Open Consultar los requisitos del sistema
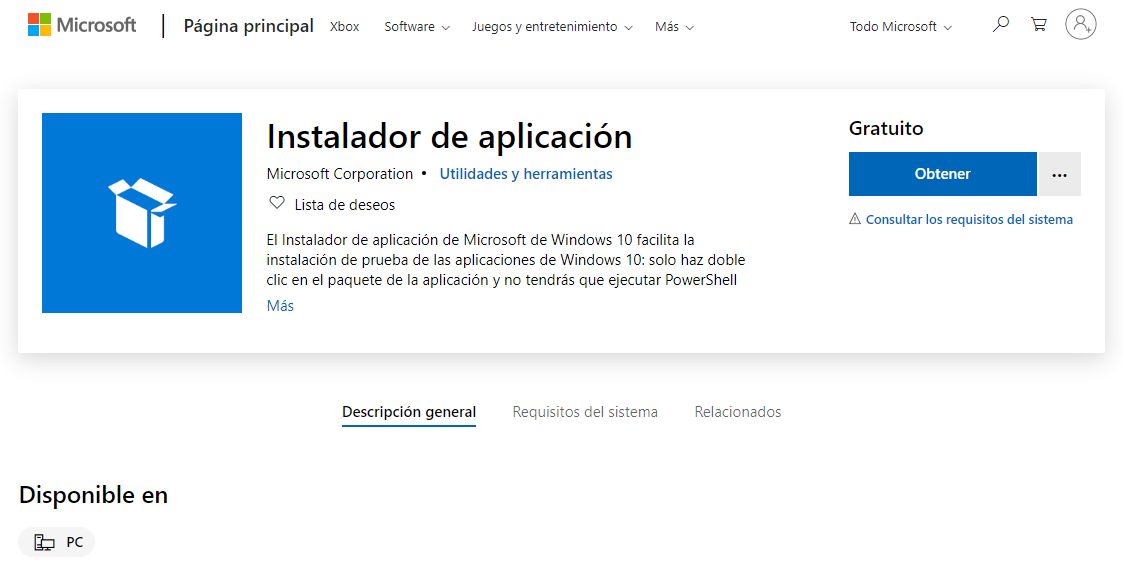The height and width of the screenshot is (566, 1123). pyautogui.click(x=969, y=219)
